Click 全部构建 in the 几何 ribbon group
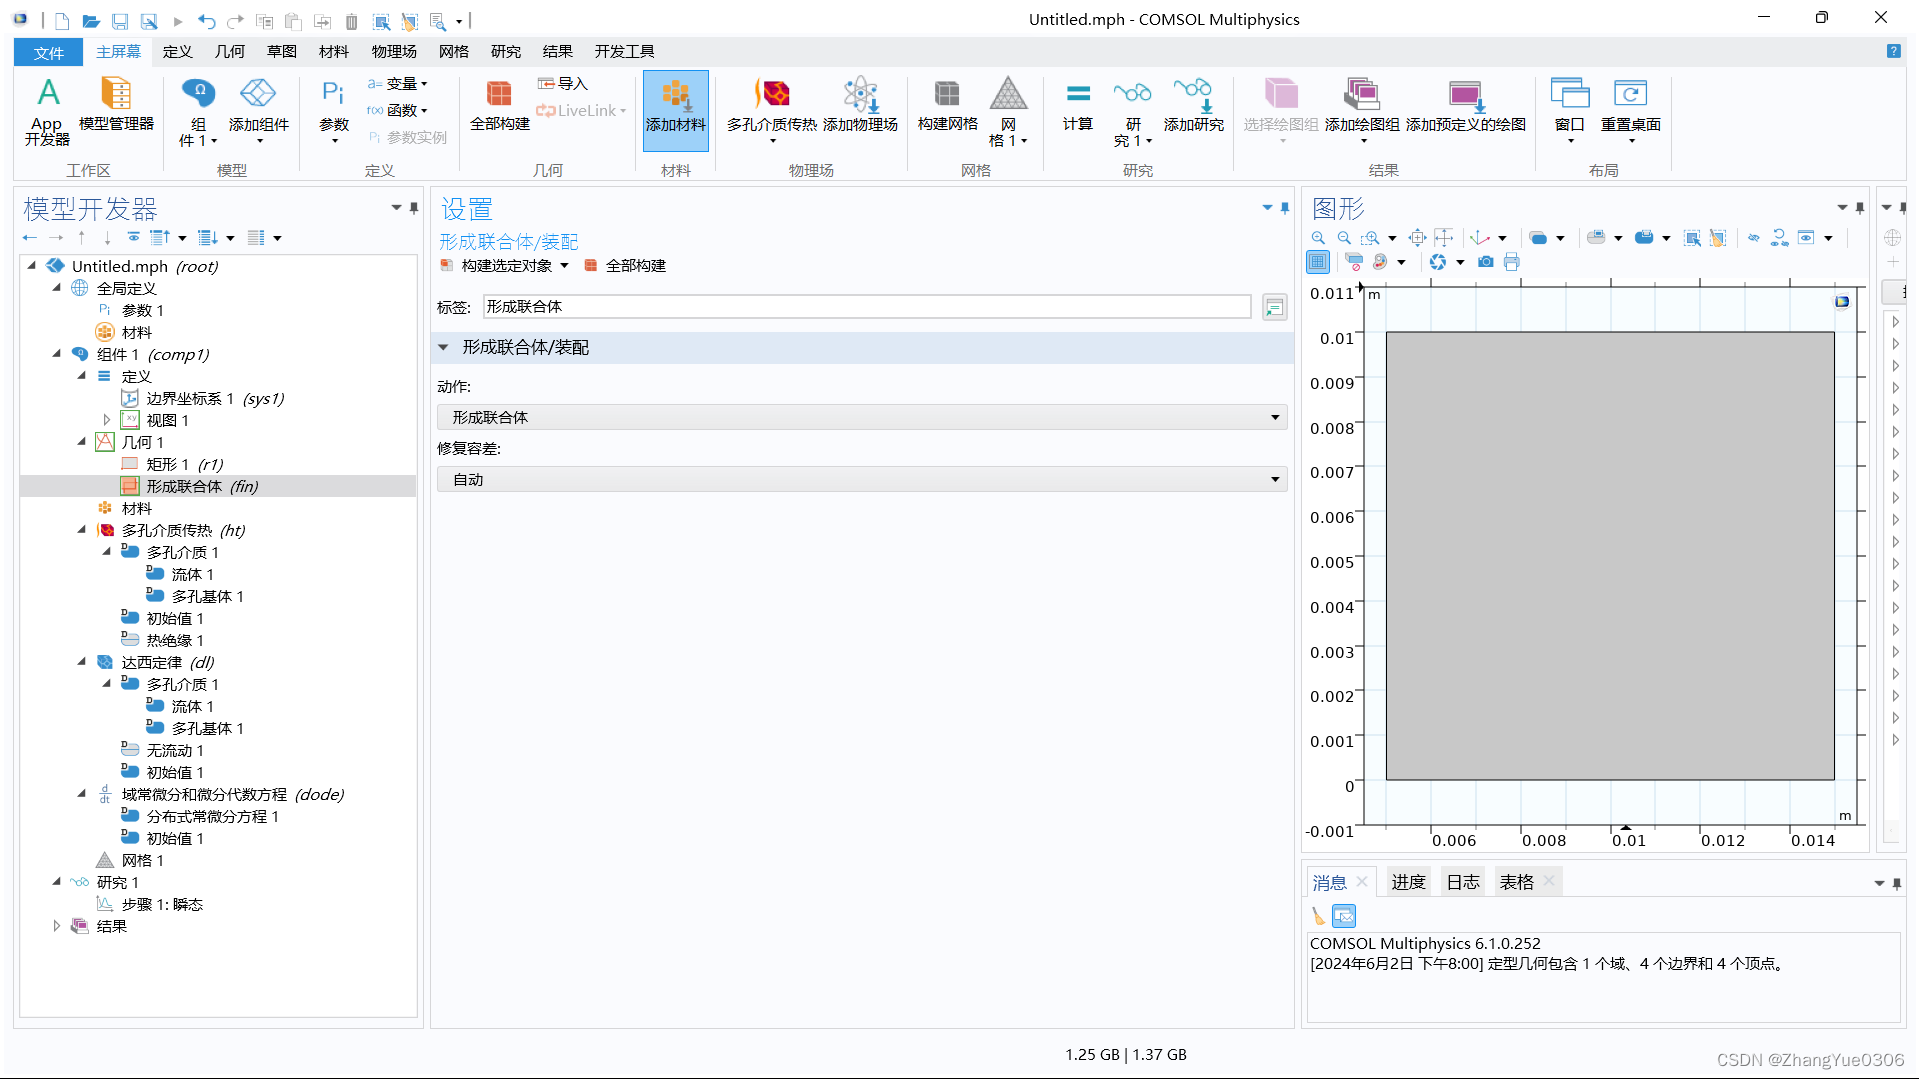This screenshot has height=1079, width=1919. (500, 104)
